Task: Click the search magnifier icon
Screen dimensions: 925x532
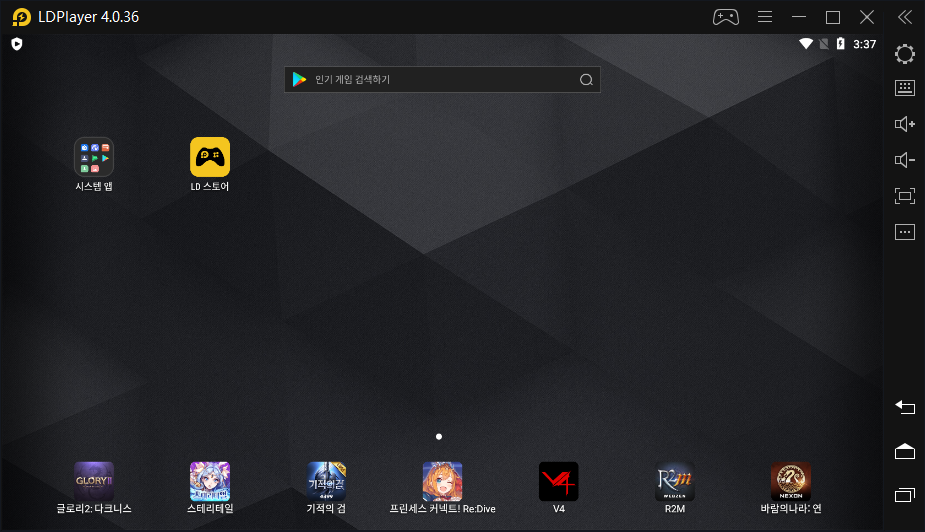Action: coord(586,80)
